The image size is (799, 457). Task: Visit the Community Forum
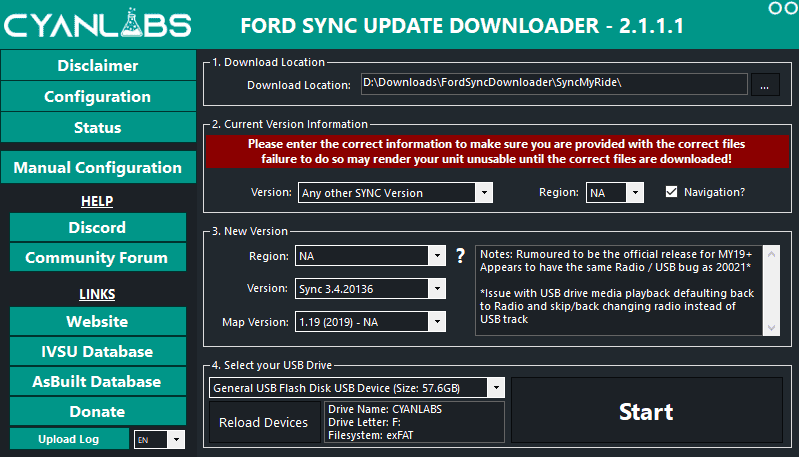pos(97,257)
